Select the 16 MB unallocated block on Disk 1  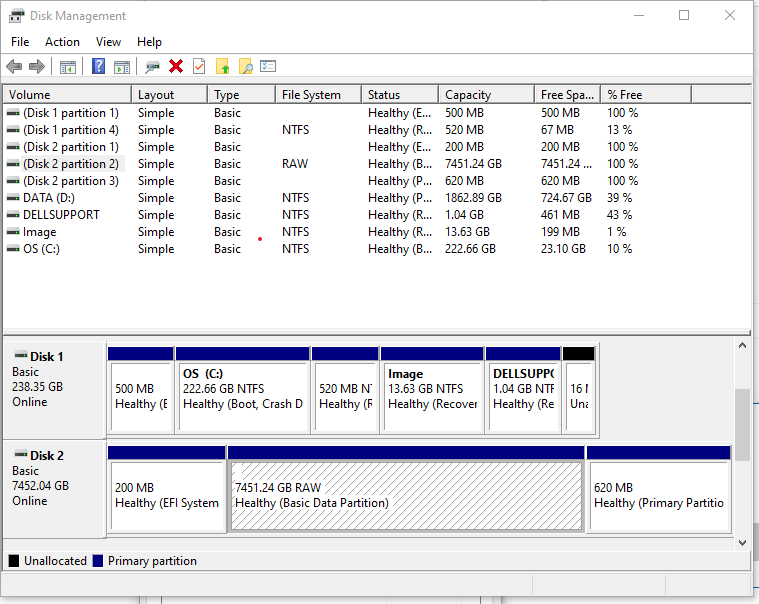[x=579, y=390]
